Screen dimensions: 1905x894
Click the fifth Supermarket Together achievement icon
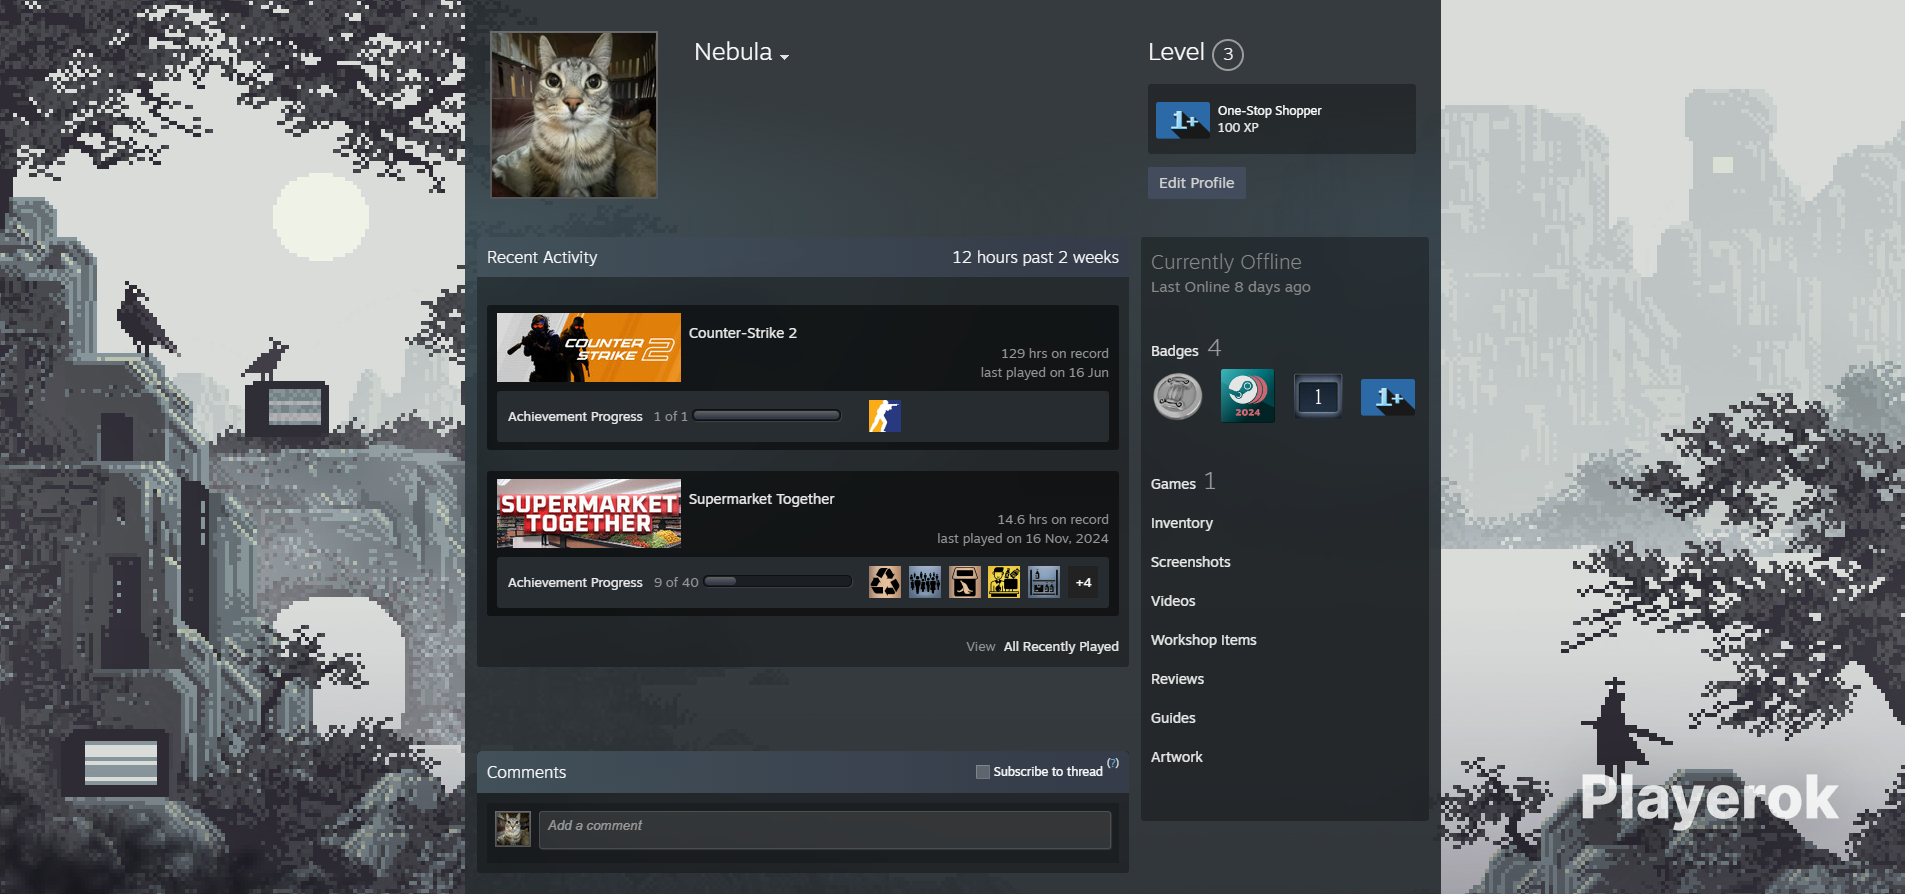(1044, 582)
